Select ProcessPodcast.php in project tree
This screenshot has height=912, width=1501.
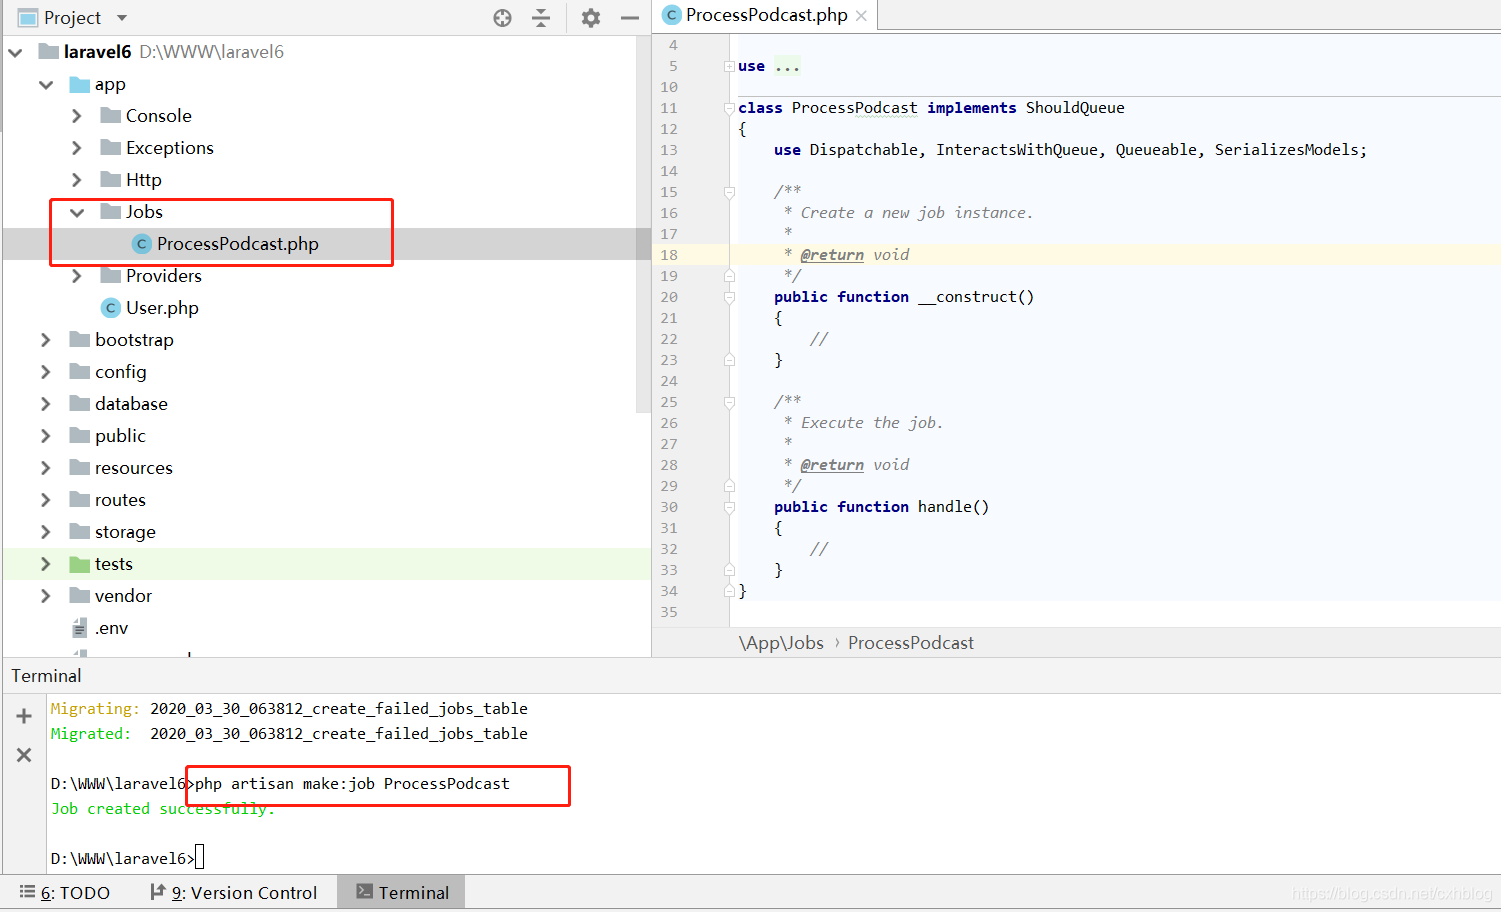click(238, 244)
